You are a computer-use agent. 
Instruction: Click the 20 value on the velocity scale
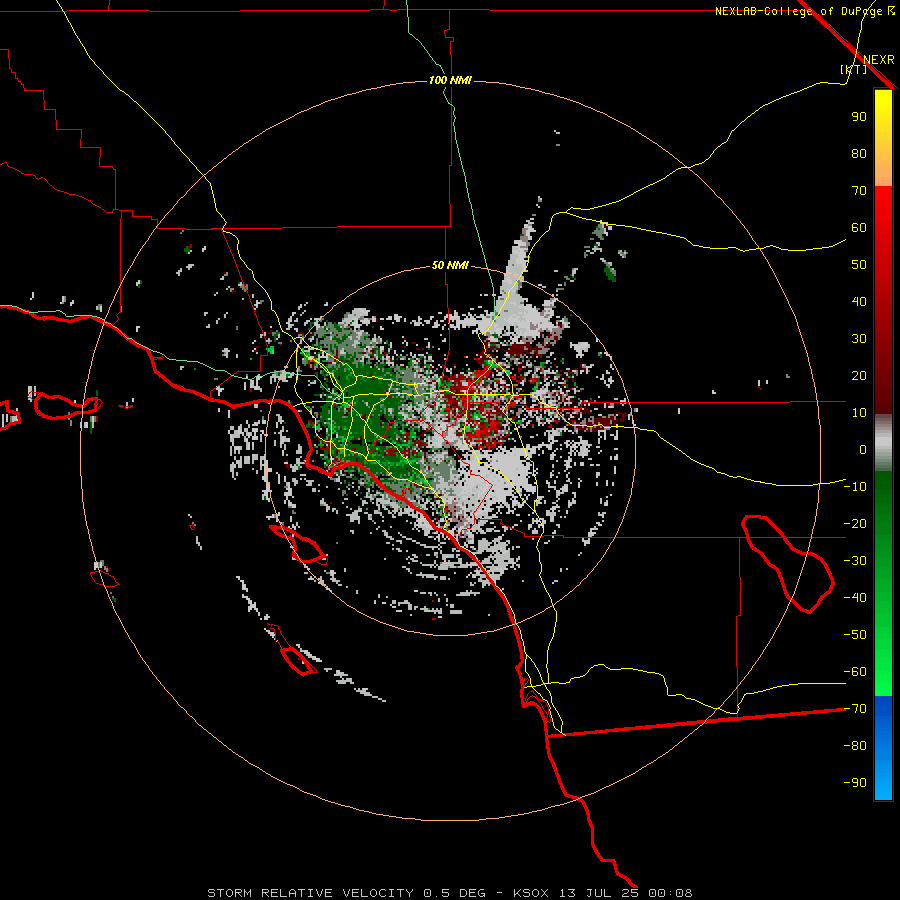[x=859, y=376]
